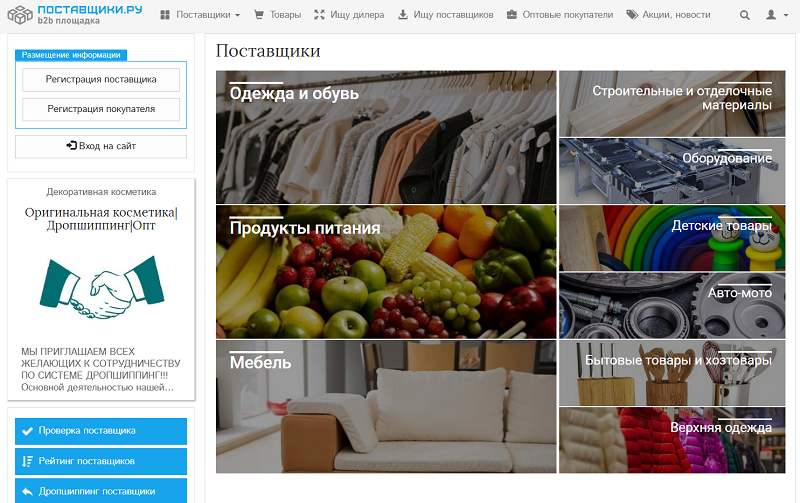Click the Поставщики.ру cube logo
The height and width of the screenshot is (503, 800).
pos(20,15)
